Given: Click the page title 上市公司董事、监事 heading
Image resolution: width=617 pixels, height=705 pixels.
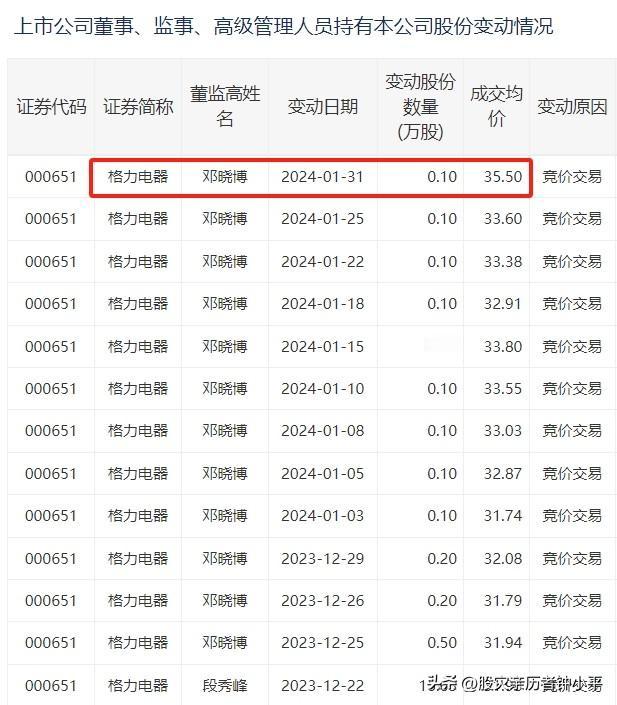Looking at the screenshot, I should point(284,26).
